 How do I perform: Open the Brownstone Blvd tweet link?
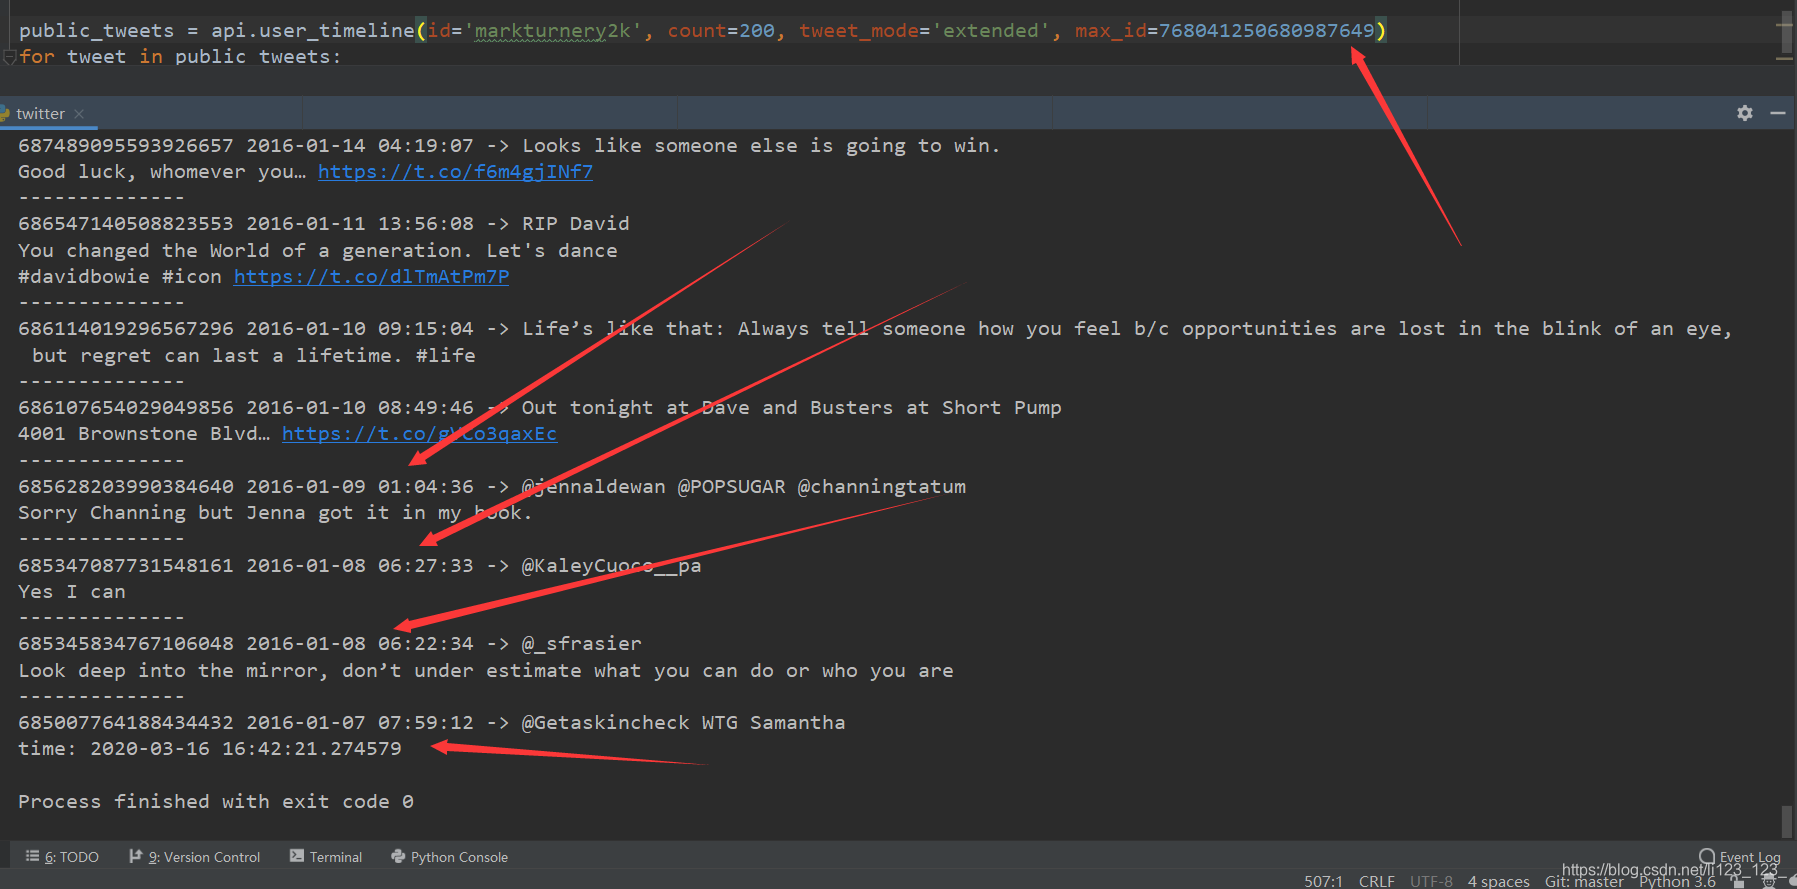419,434
